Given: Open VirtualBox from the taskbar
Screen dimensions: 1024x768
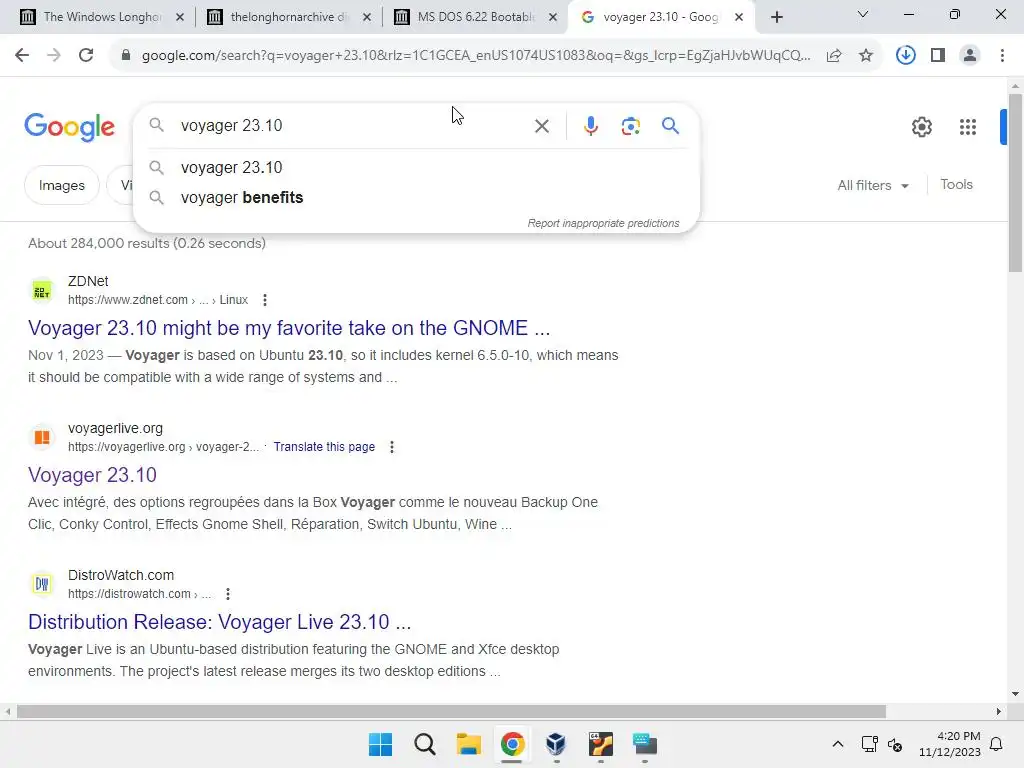Looking at the screenshot, I should click(556, 744).
